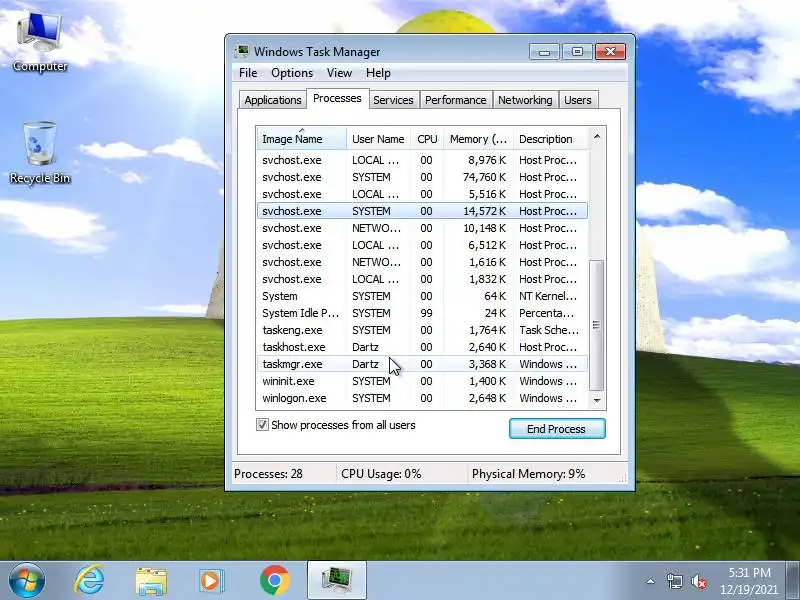This screenshot has width=800, height=600.
Task: Select the winlogon.exe row
Action: click(x=422, y=398)
